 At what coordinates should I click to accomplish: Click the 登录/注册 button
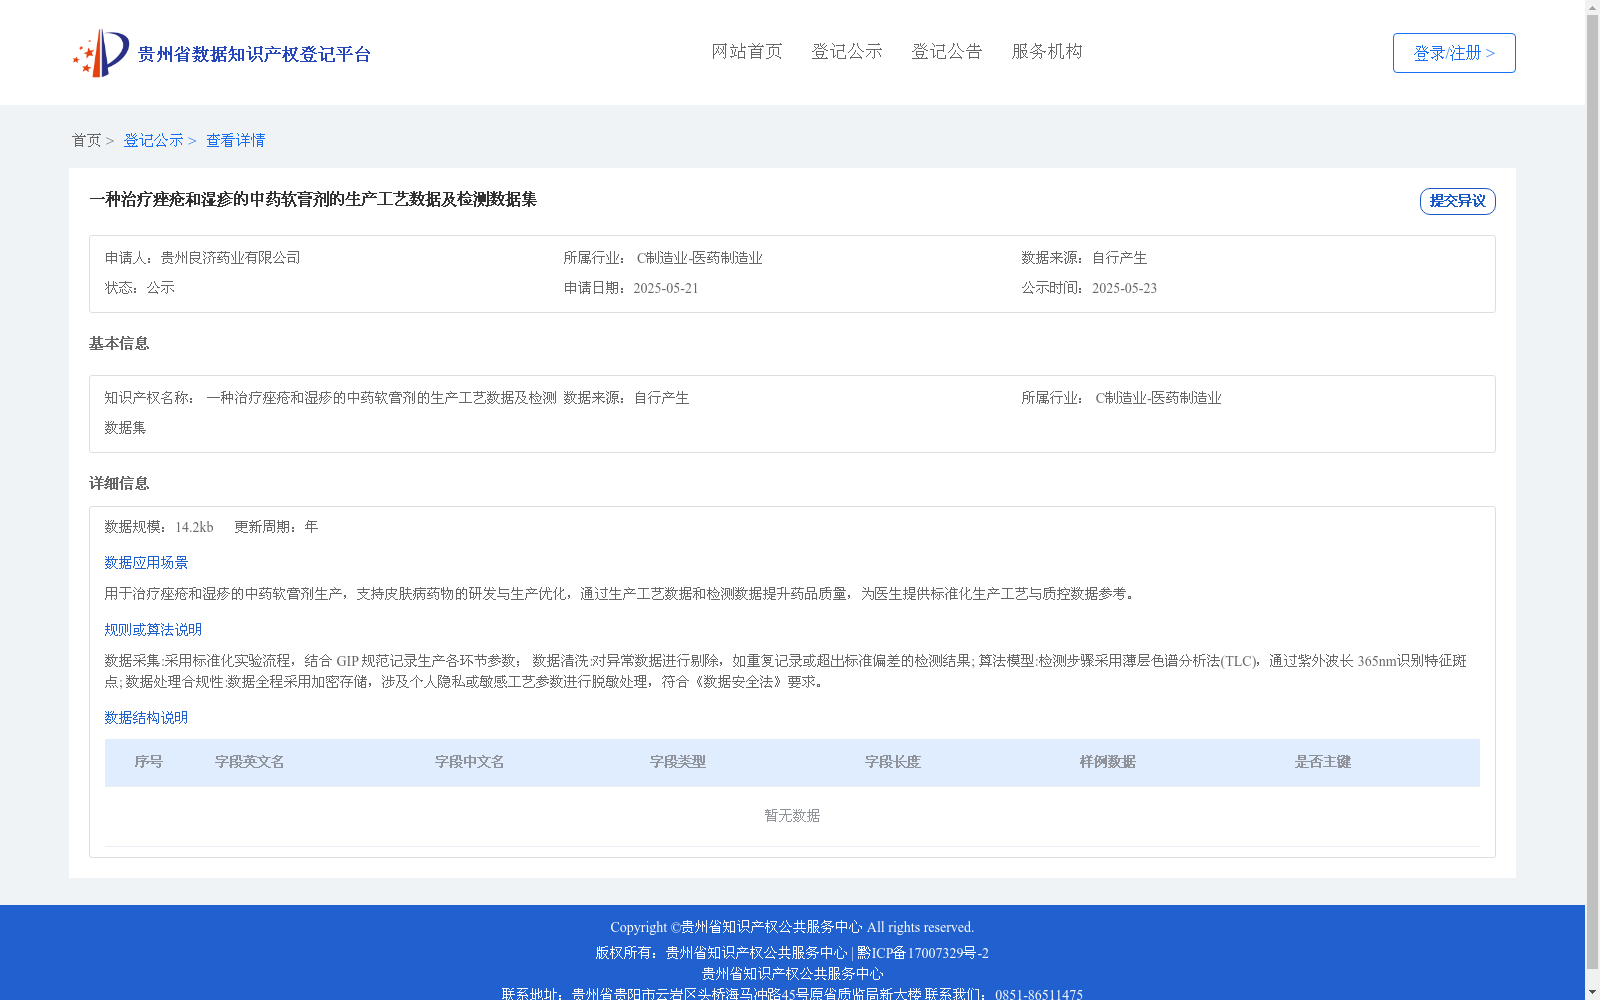tap(1454, 53)
